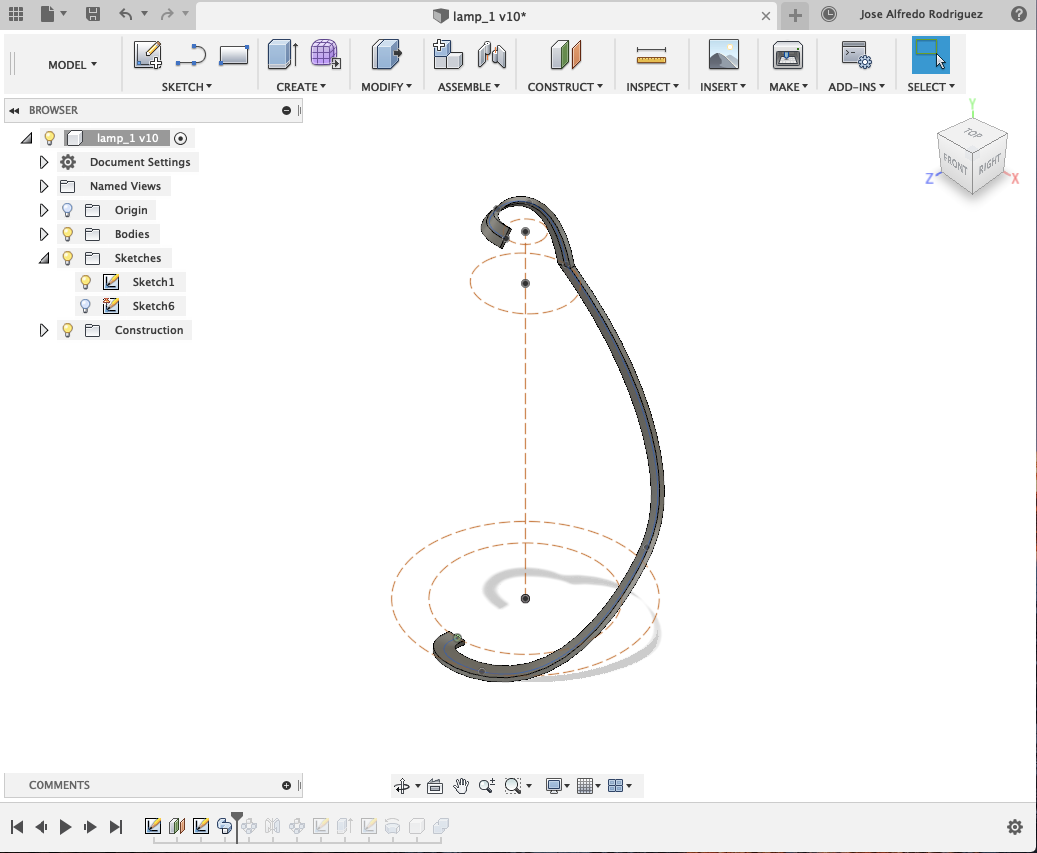The height and width of the screenshot is (853, 1037).
Task: Open the Display Settings icon
Action: pos(554,785)
